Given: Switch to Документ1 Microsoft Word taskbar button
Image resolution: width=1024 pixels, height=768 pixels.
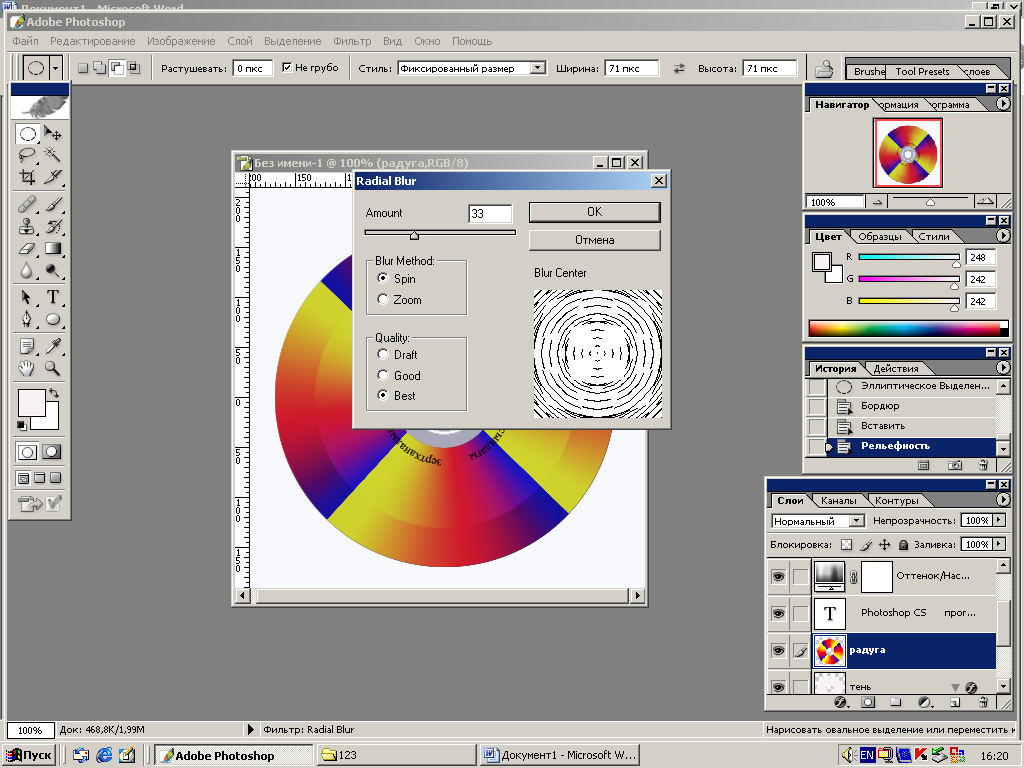Looking at the screenshot, I should click(x=559, y=755).
